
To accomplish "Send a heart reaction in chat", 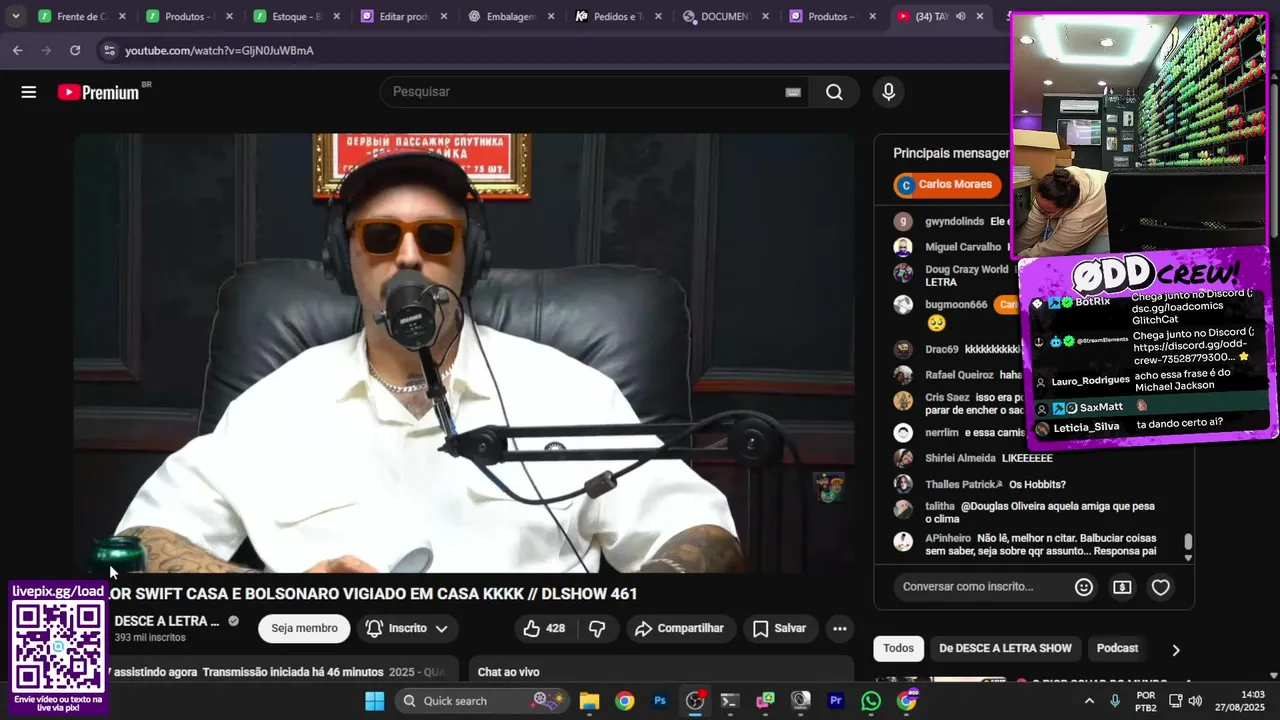I will [1160, 587].
